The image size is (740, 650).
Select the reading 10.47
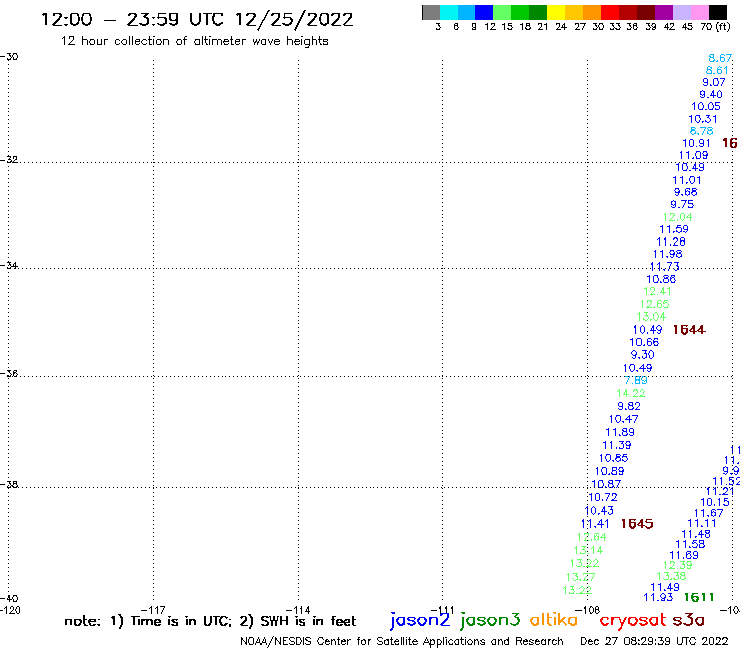[623, 419]
